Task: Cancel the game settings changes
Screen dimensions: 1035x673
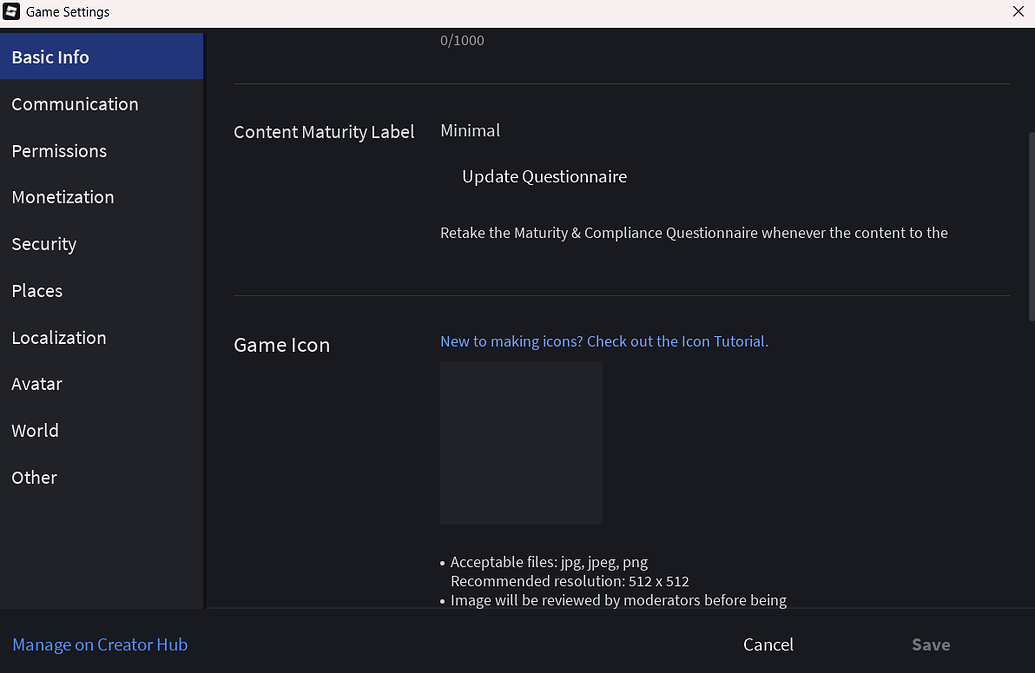Action: (768, 645)
